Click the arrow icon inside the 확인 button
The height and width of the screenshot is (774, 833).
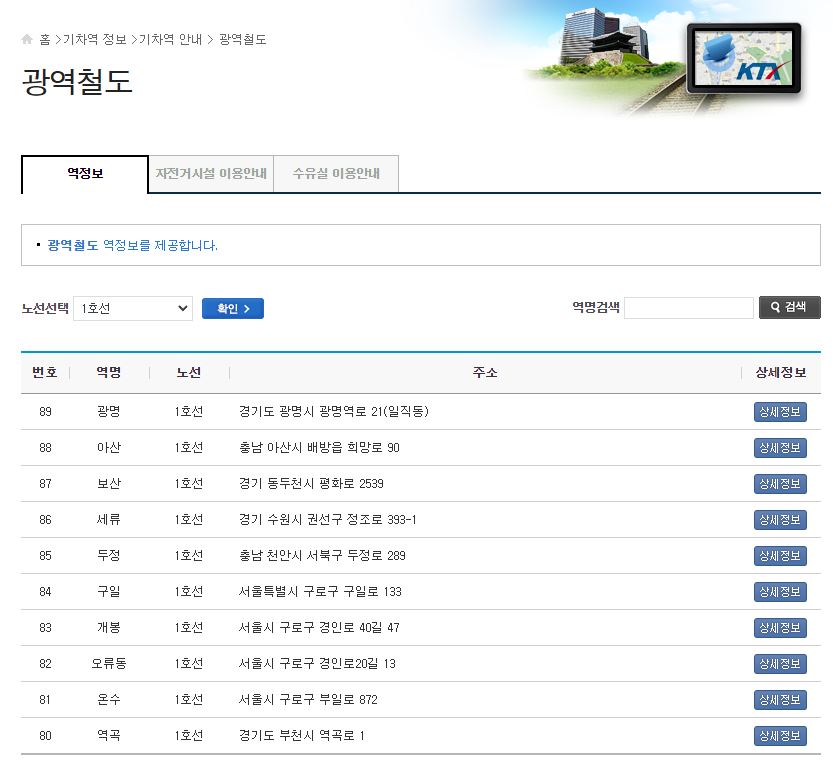[x=249, y=308]
